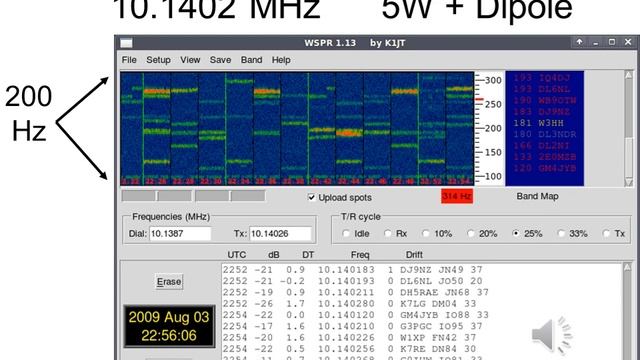Maximize the WSPR window
The image size is (640, 360).
pyautogui.click(x=611, y=42)
